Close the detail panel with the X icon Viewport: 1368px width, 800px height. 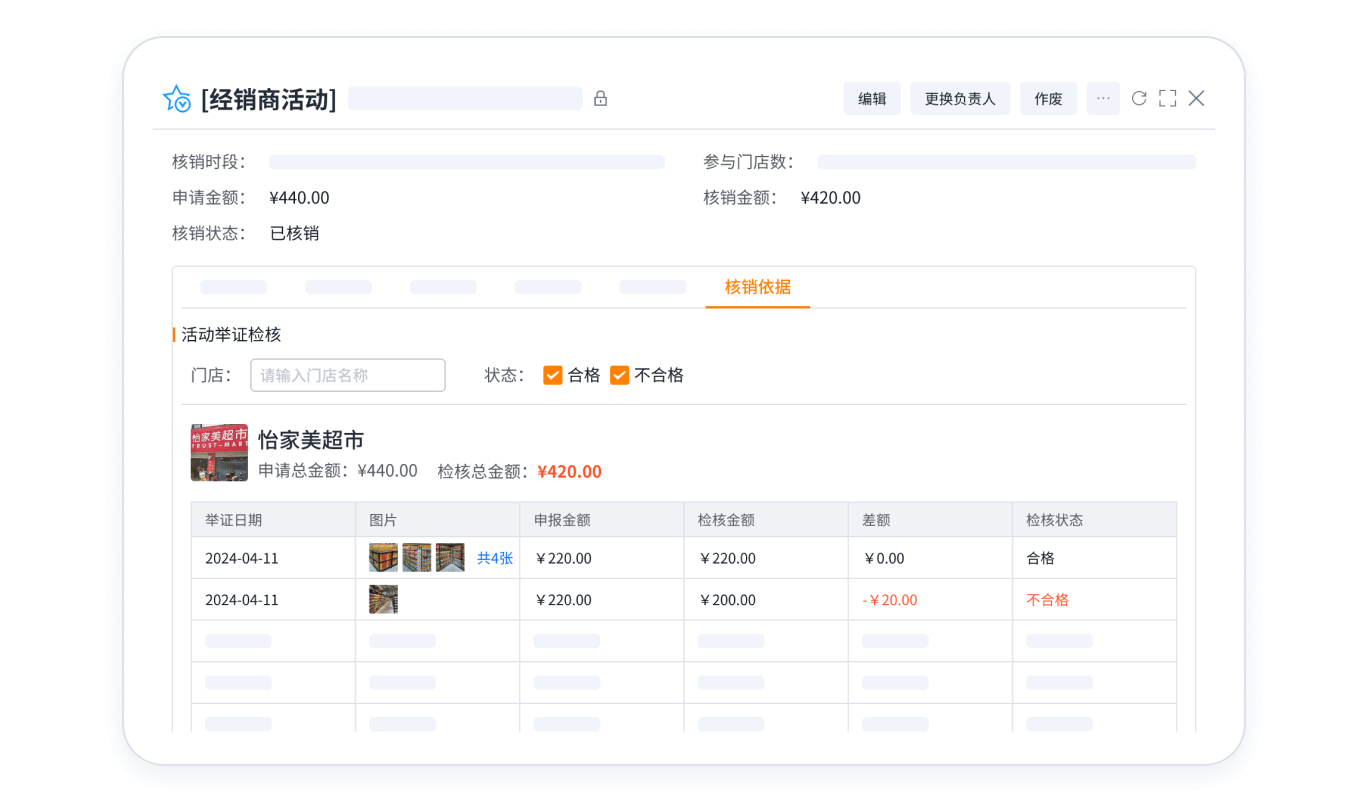[x=1197, y=98]
